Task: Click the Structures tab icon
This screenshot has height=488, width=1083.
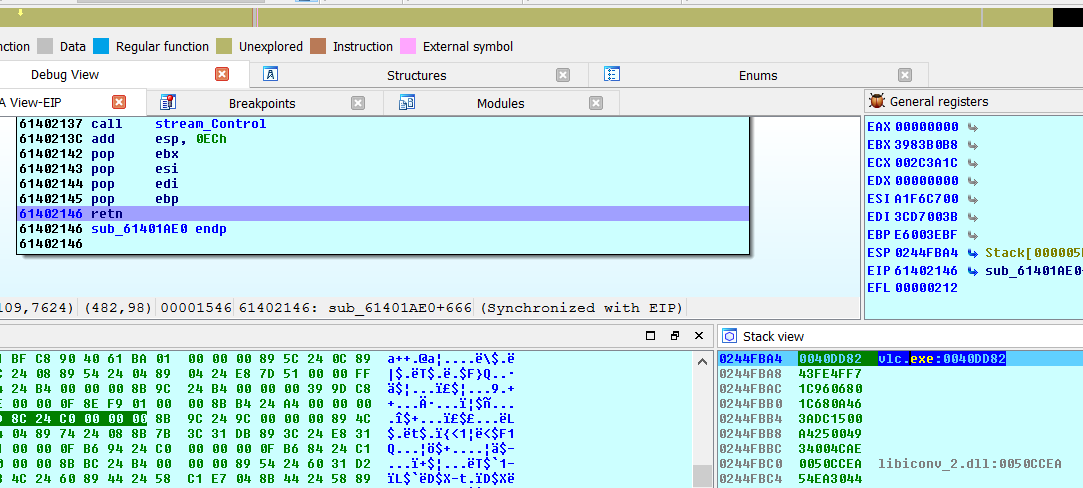Action: [270, 75]
